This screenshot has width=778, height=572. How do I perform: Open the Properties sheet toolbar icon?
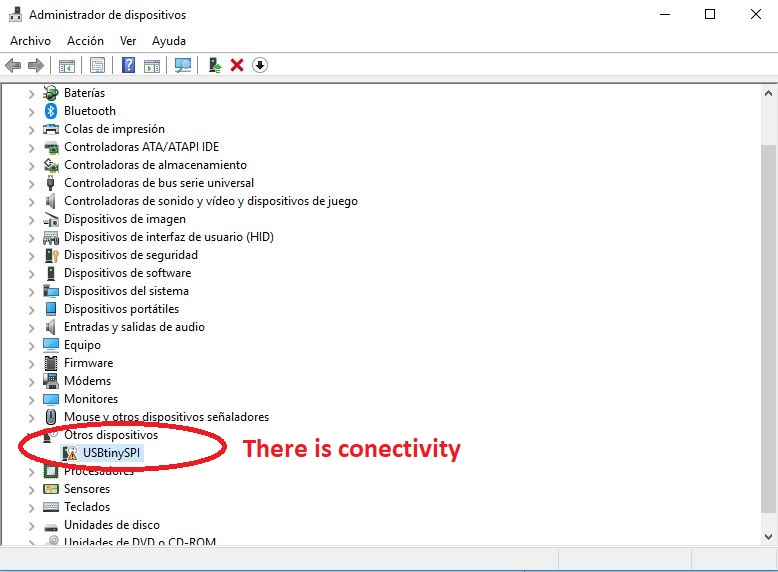click(97, 65)
